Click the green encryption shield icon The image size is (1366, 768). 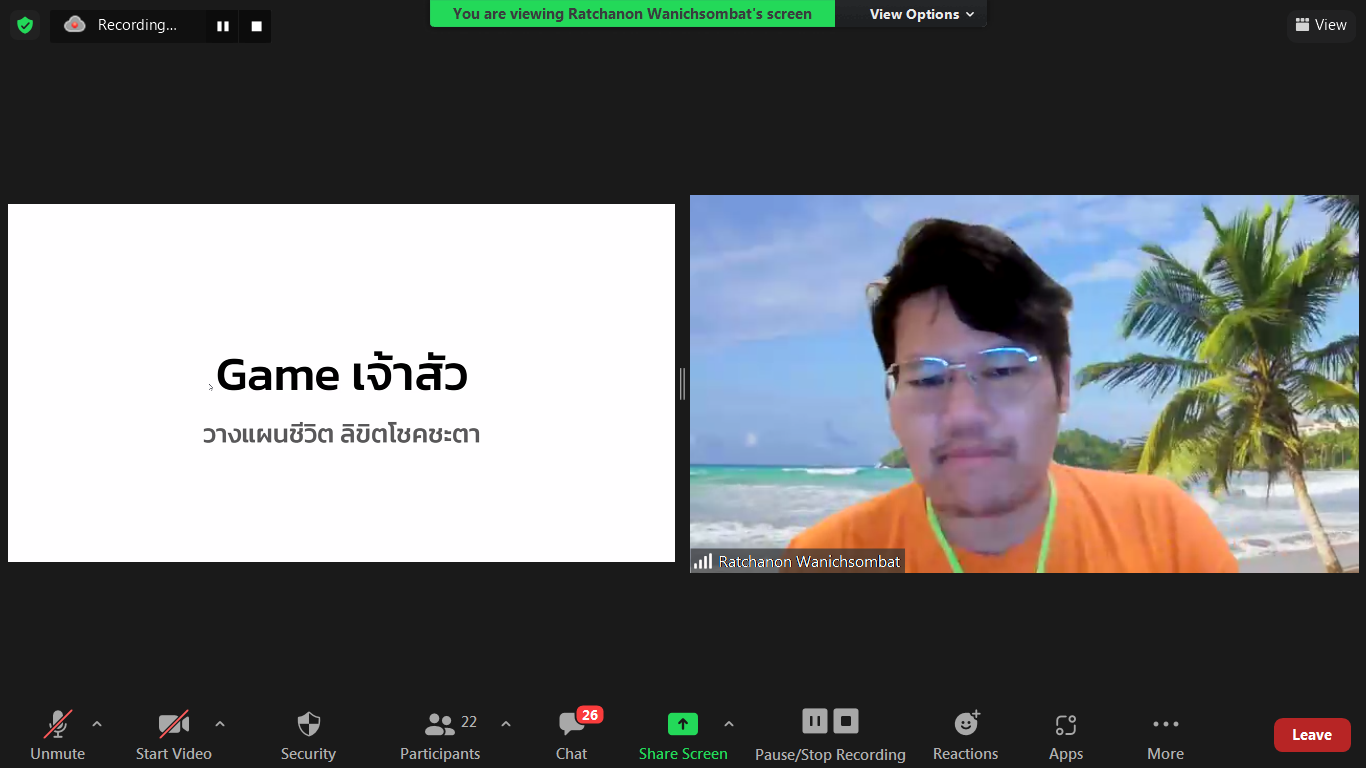[25, 25]
